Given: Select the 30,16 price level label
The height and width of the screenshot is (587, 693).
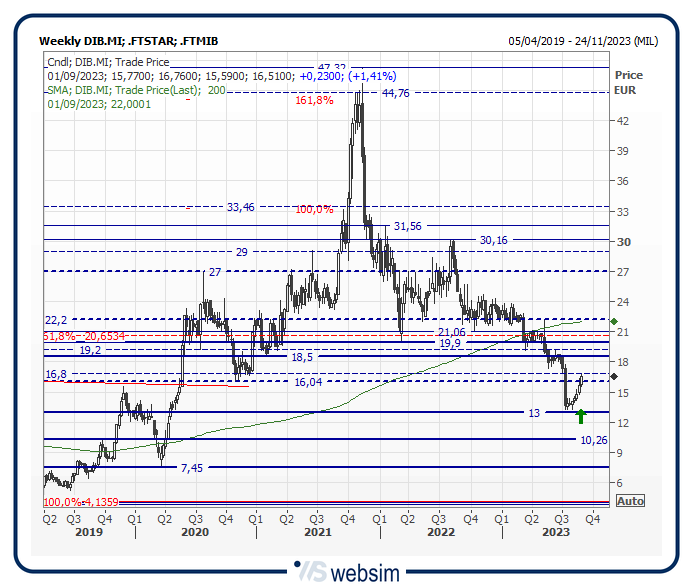Looking at the screenshot, I should 494,240.
